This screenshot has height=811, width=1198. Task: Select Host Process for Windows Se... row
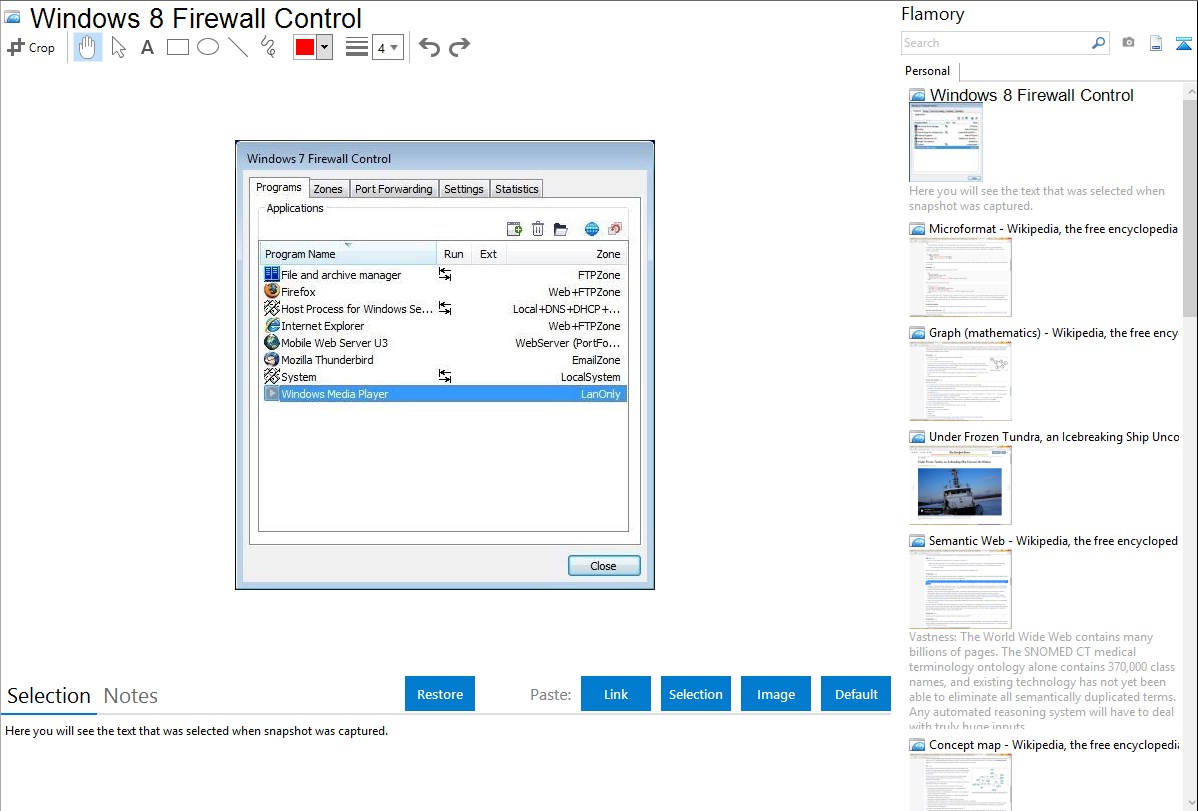point(443,309)
